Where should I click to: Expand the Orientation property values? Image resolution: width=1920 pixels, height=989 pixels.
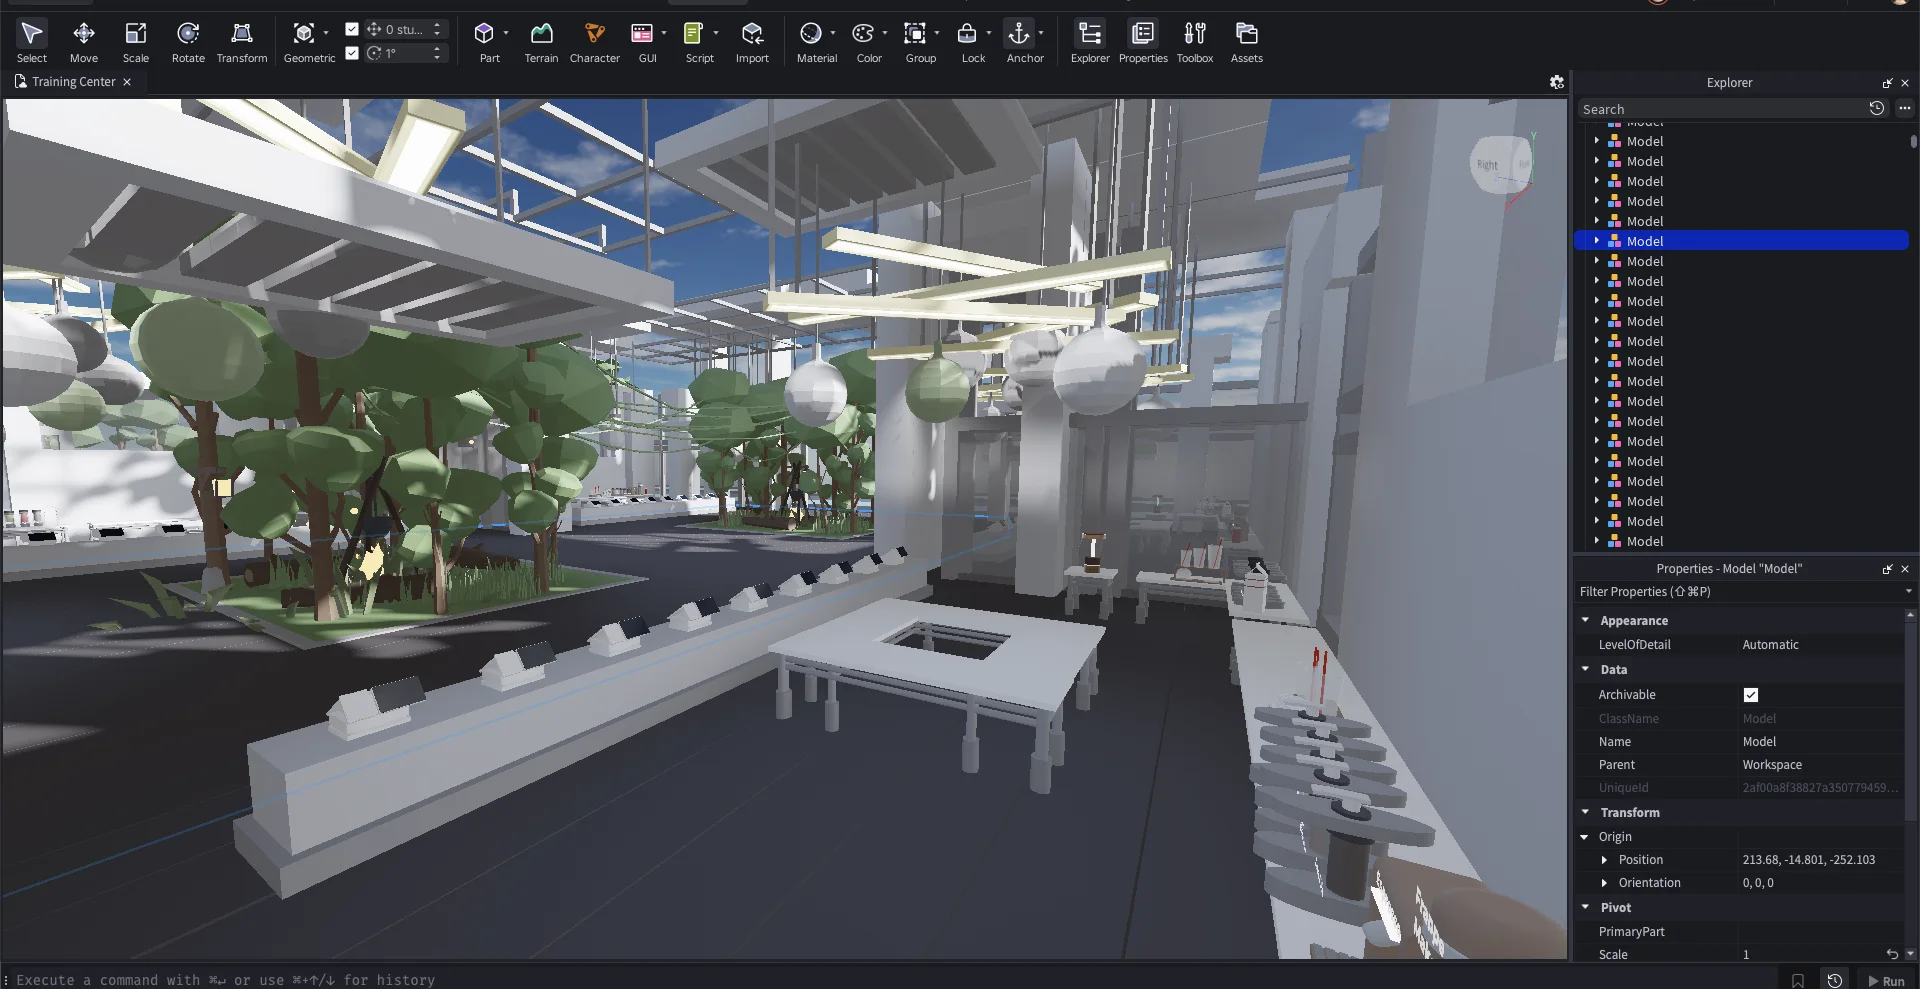[1605, 883]
